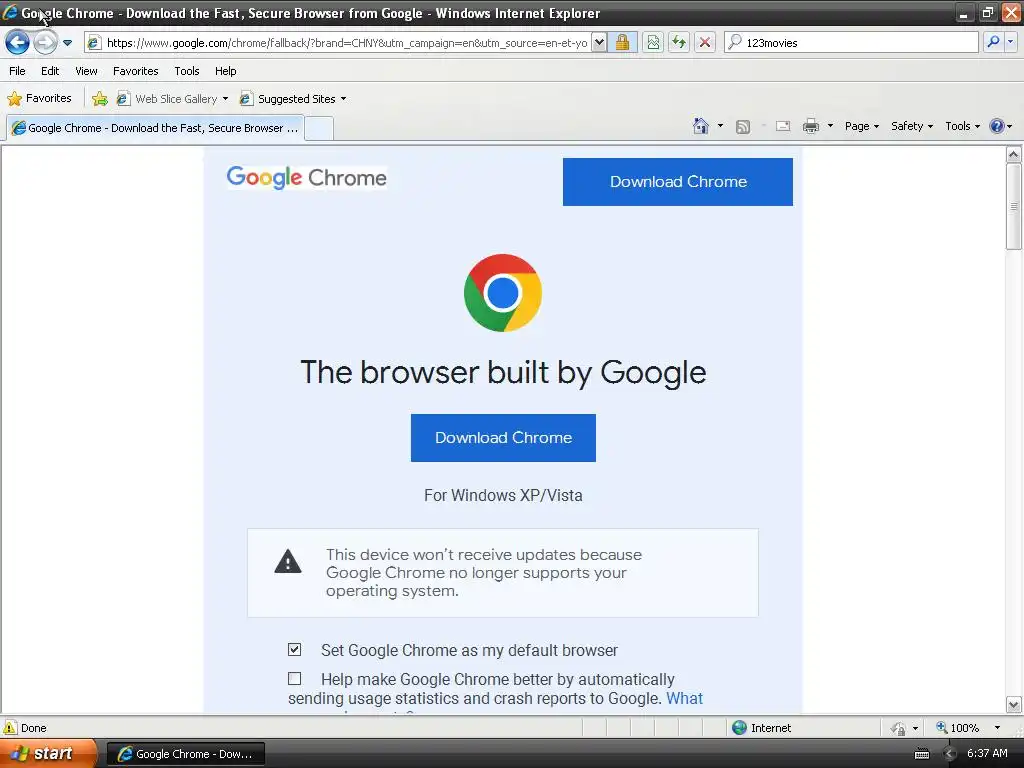Open the search provider dropdown arrow
Screen dimensions: 1024x768
(1010, 42)
